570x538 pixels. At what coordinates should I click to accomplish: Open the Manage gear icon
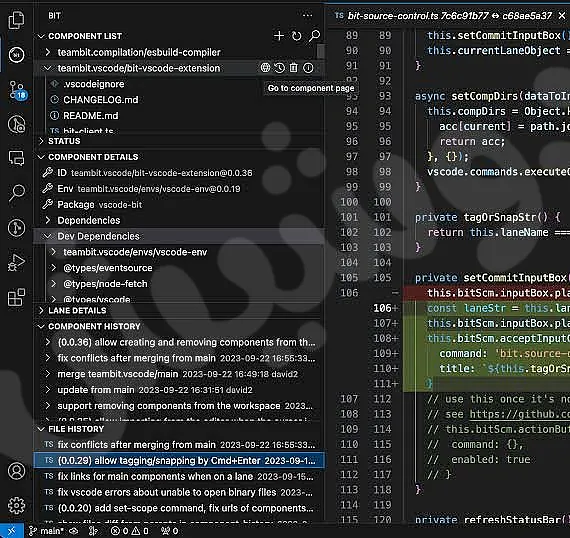pyautogui.click(x=16, y=505)
